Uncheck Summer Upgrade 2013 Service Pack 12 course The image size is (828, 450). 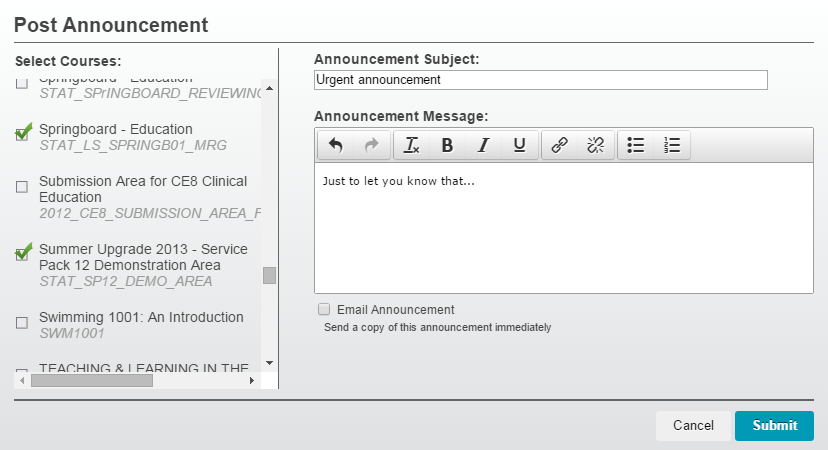pos(22,253)
